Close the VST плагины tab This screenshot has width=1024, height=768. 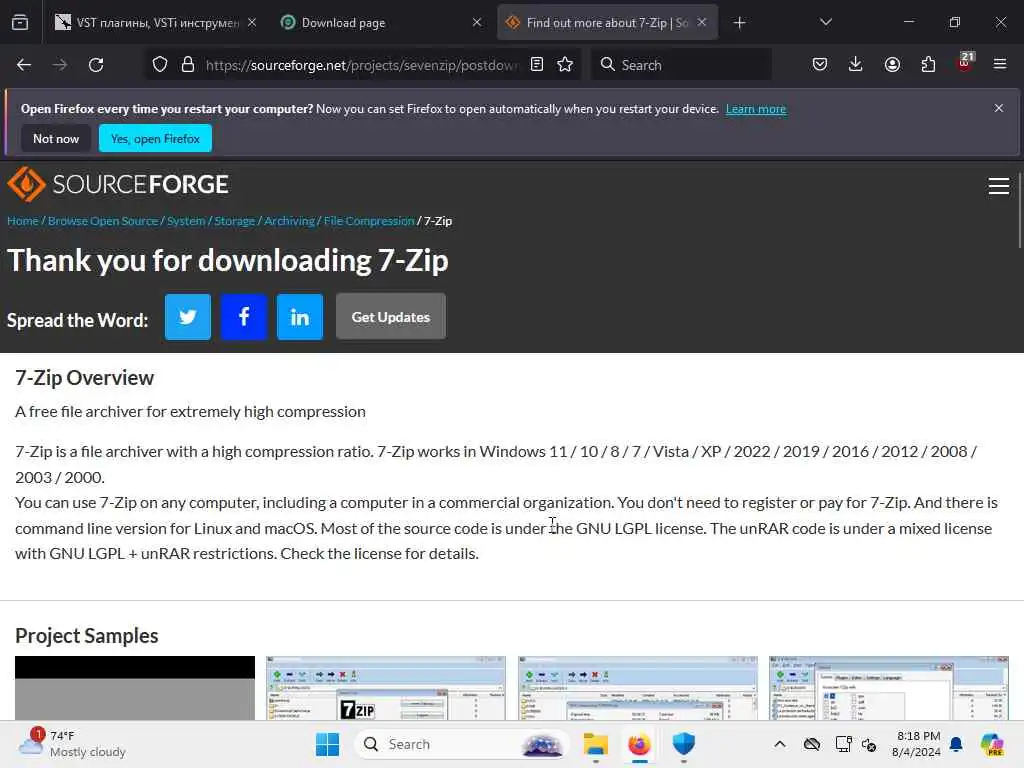[x=252, y=23]
